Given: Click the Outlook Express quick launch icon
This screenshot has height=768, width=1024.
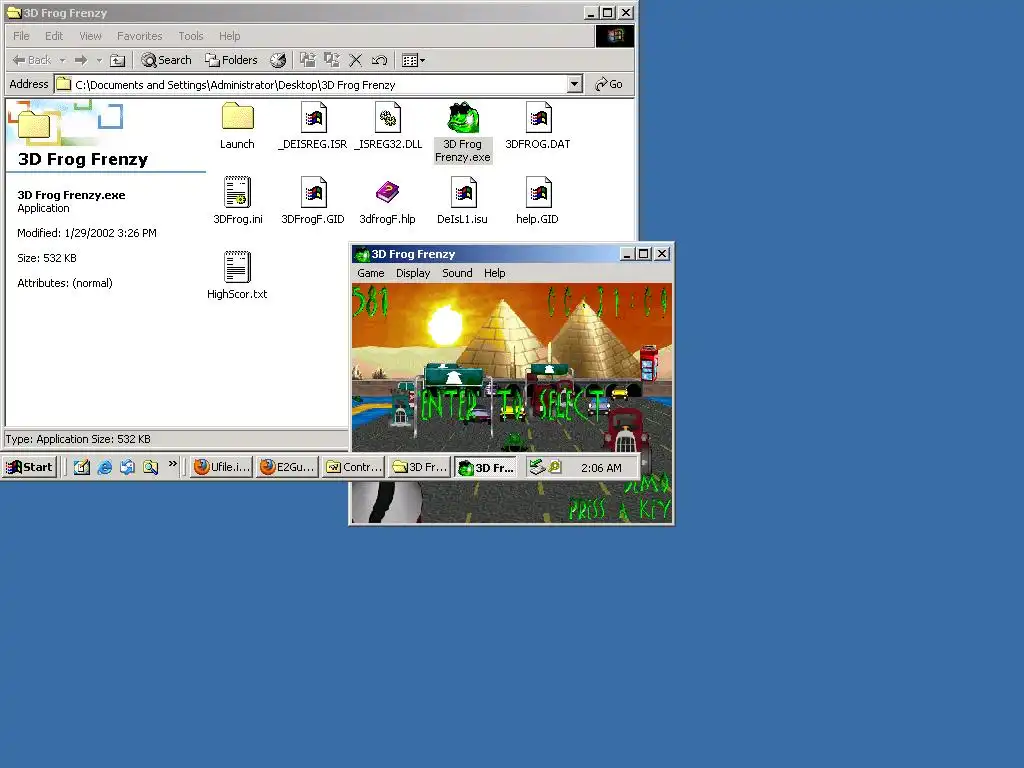Looking at the screenshot, I should tap(127, 467).
